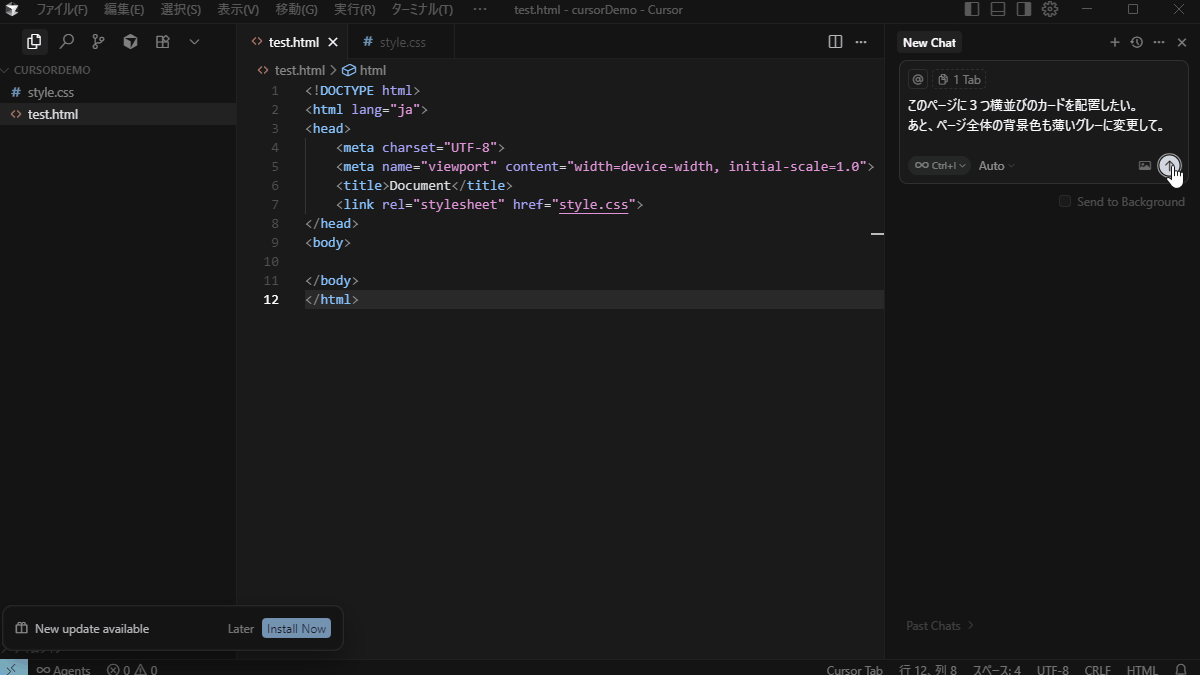Screen dimensions: 1200x675
Task: Open the Extensions view icon
Action: tap(162, 42)
